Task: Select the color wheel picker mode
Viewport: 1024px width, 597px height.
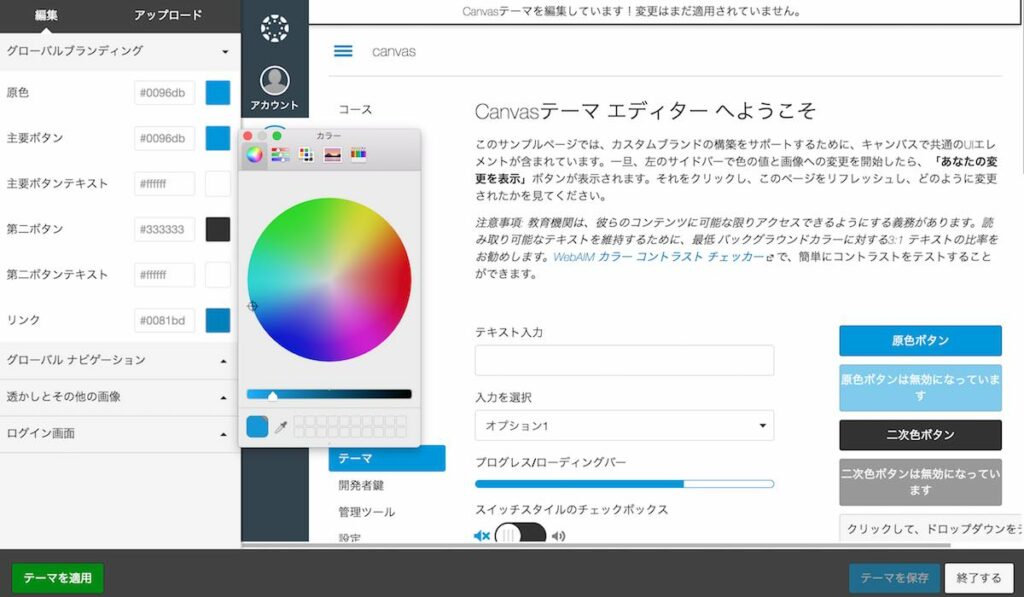Action: [x=254, y=155]
